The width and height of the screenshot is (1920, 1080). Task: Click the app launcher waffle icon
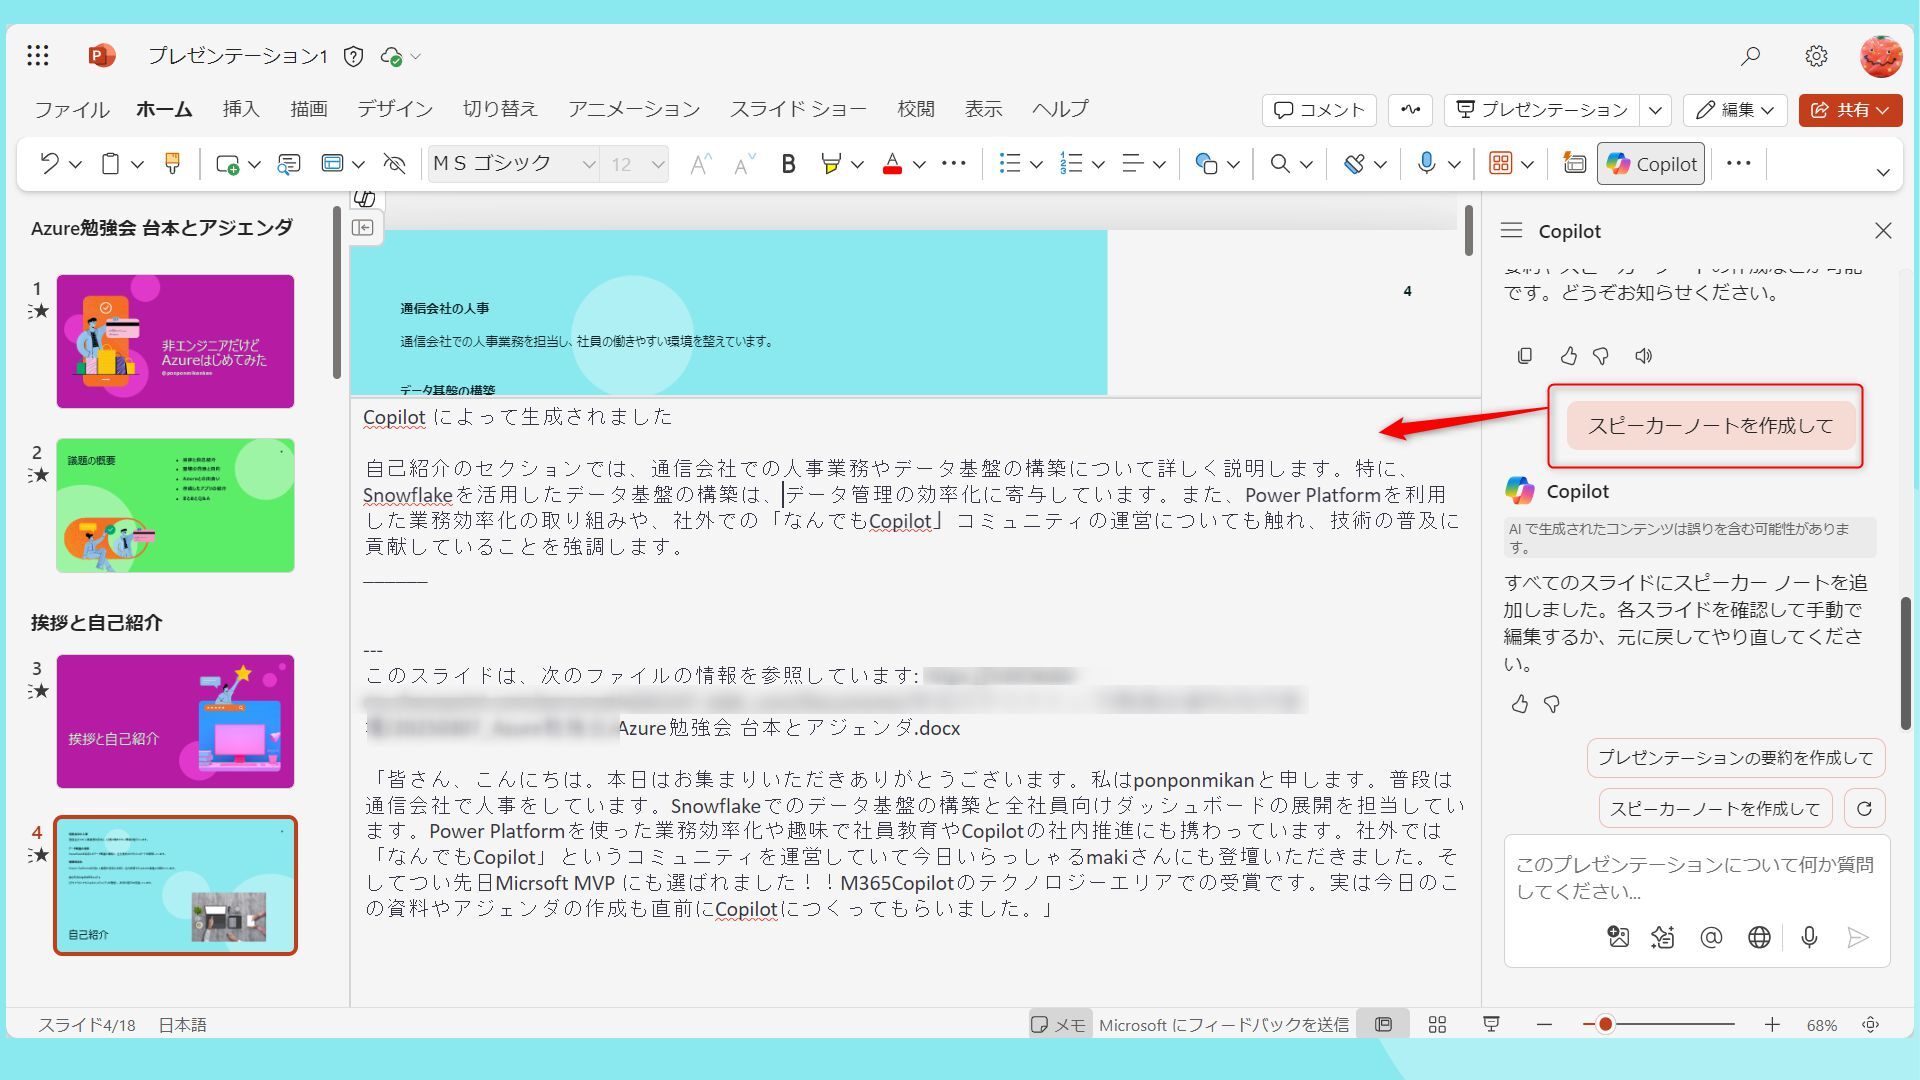pos(38,56)
